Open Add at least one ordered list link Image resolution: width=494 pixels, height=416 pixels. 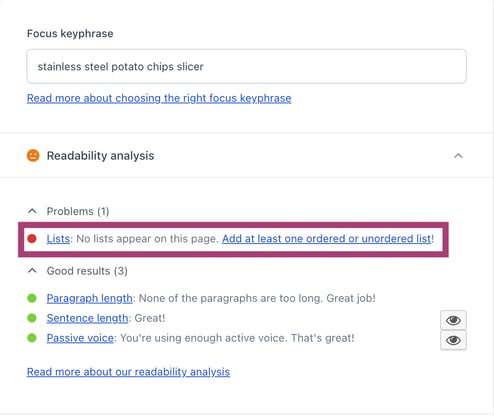[326, 239]
